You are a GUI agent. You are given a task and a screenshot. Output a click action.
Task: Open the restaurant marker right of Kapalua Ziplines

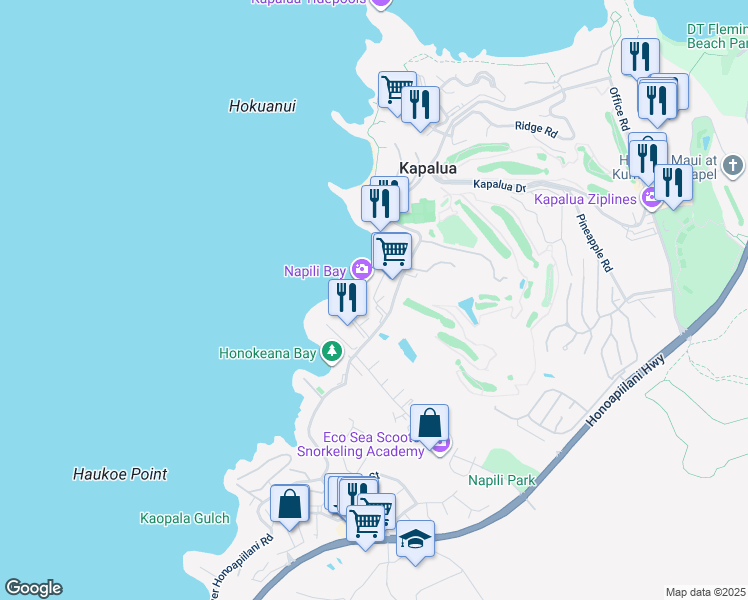click(673, 182)
